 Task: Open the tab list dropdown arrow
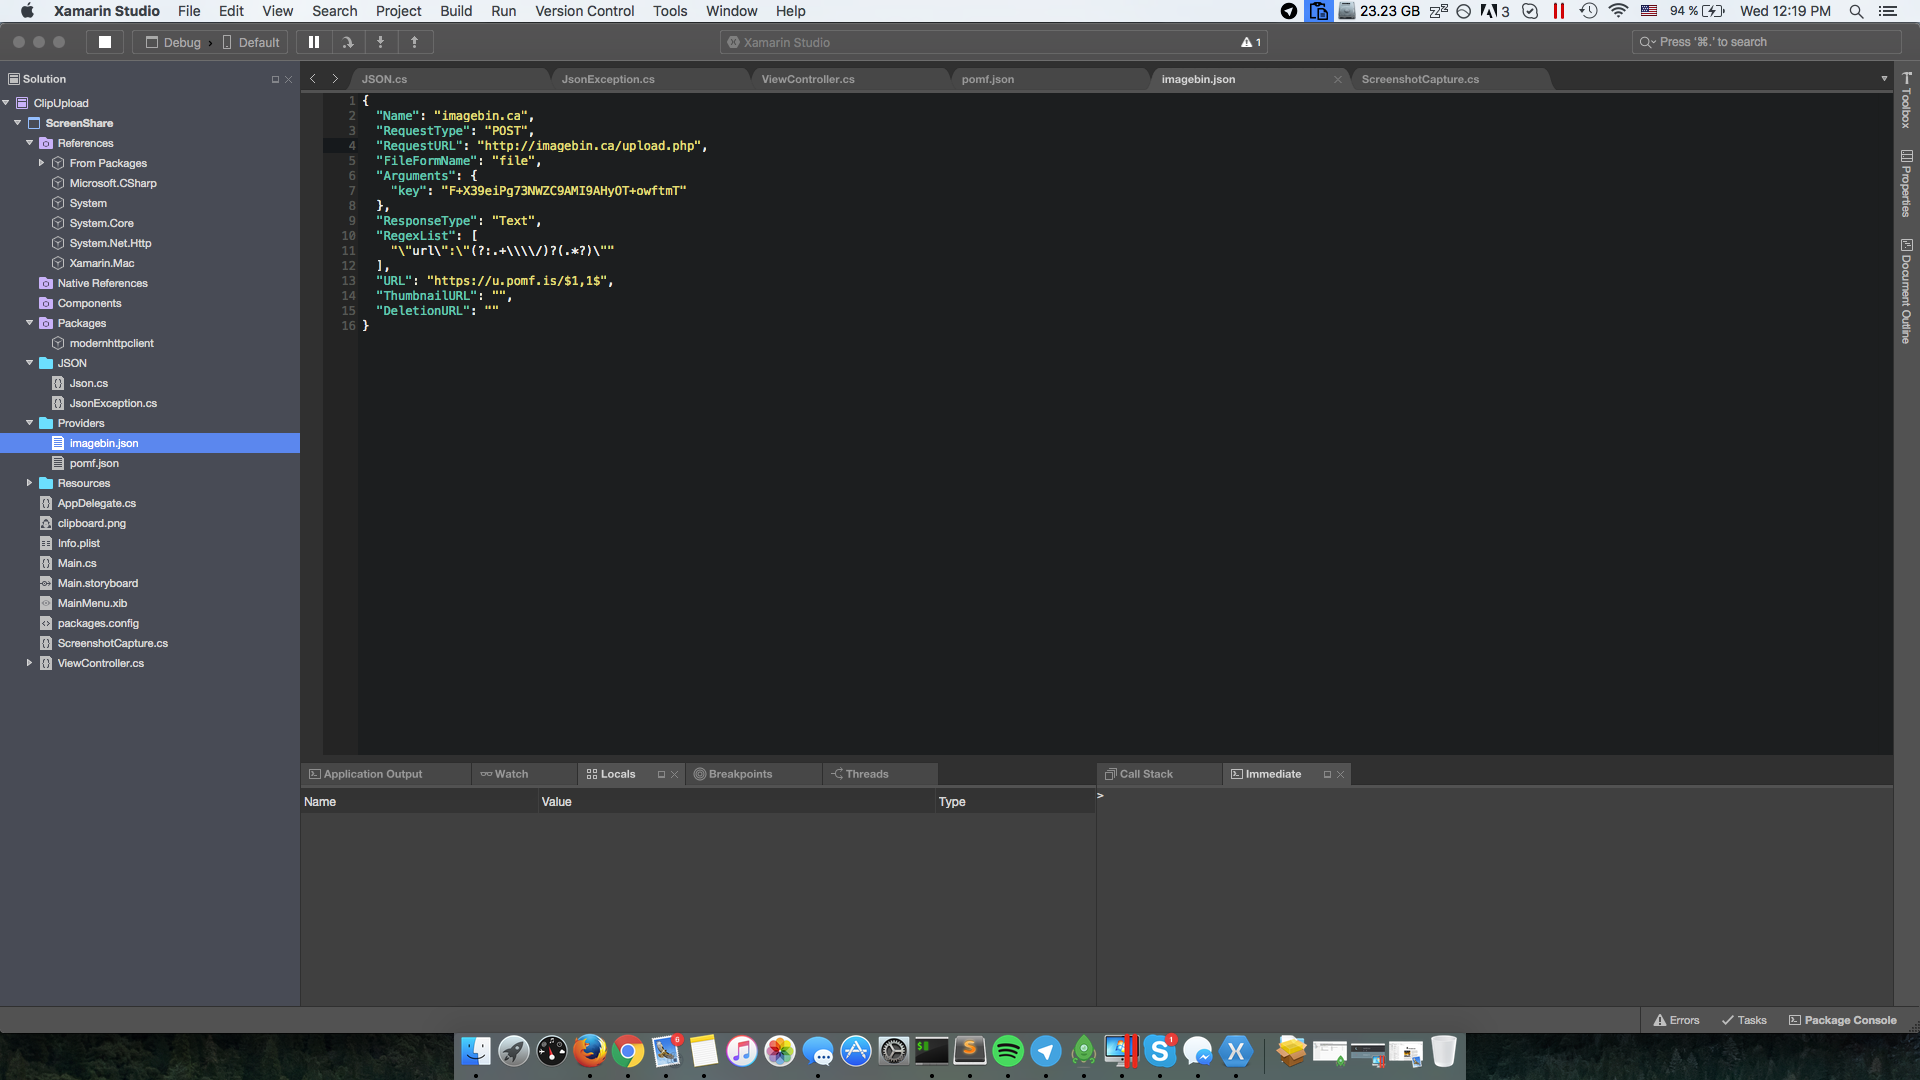click(x=1884, y=79)
